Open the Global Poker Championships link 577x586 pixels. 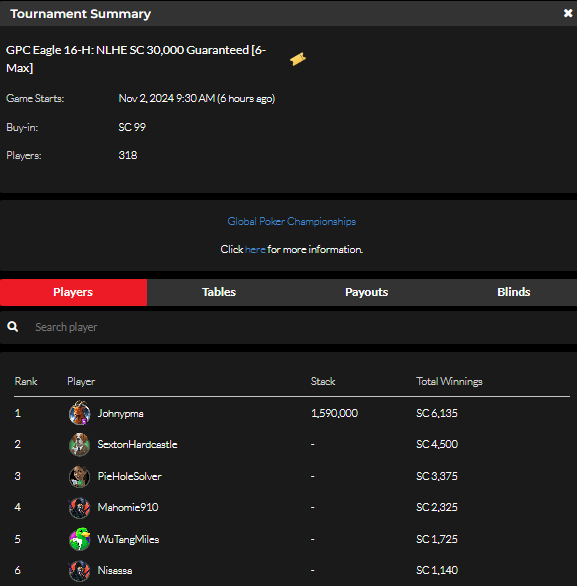tap(291, 221)
